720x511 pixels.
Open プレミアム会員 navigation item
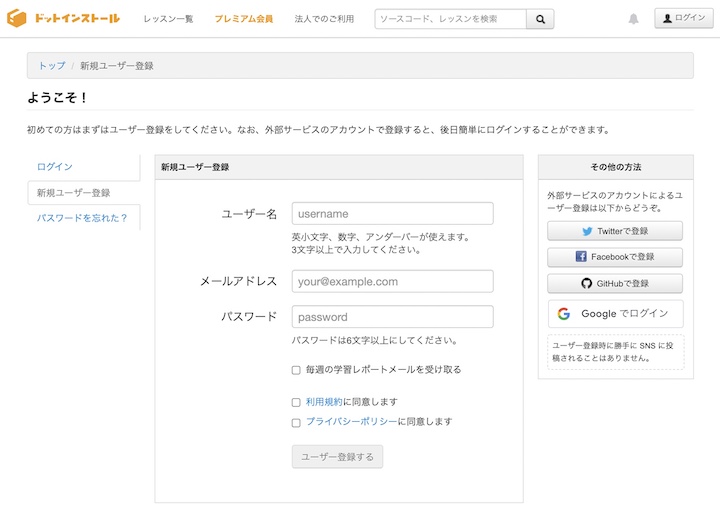click(243, 19)
